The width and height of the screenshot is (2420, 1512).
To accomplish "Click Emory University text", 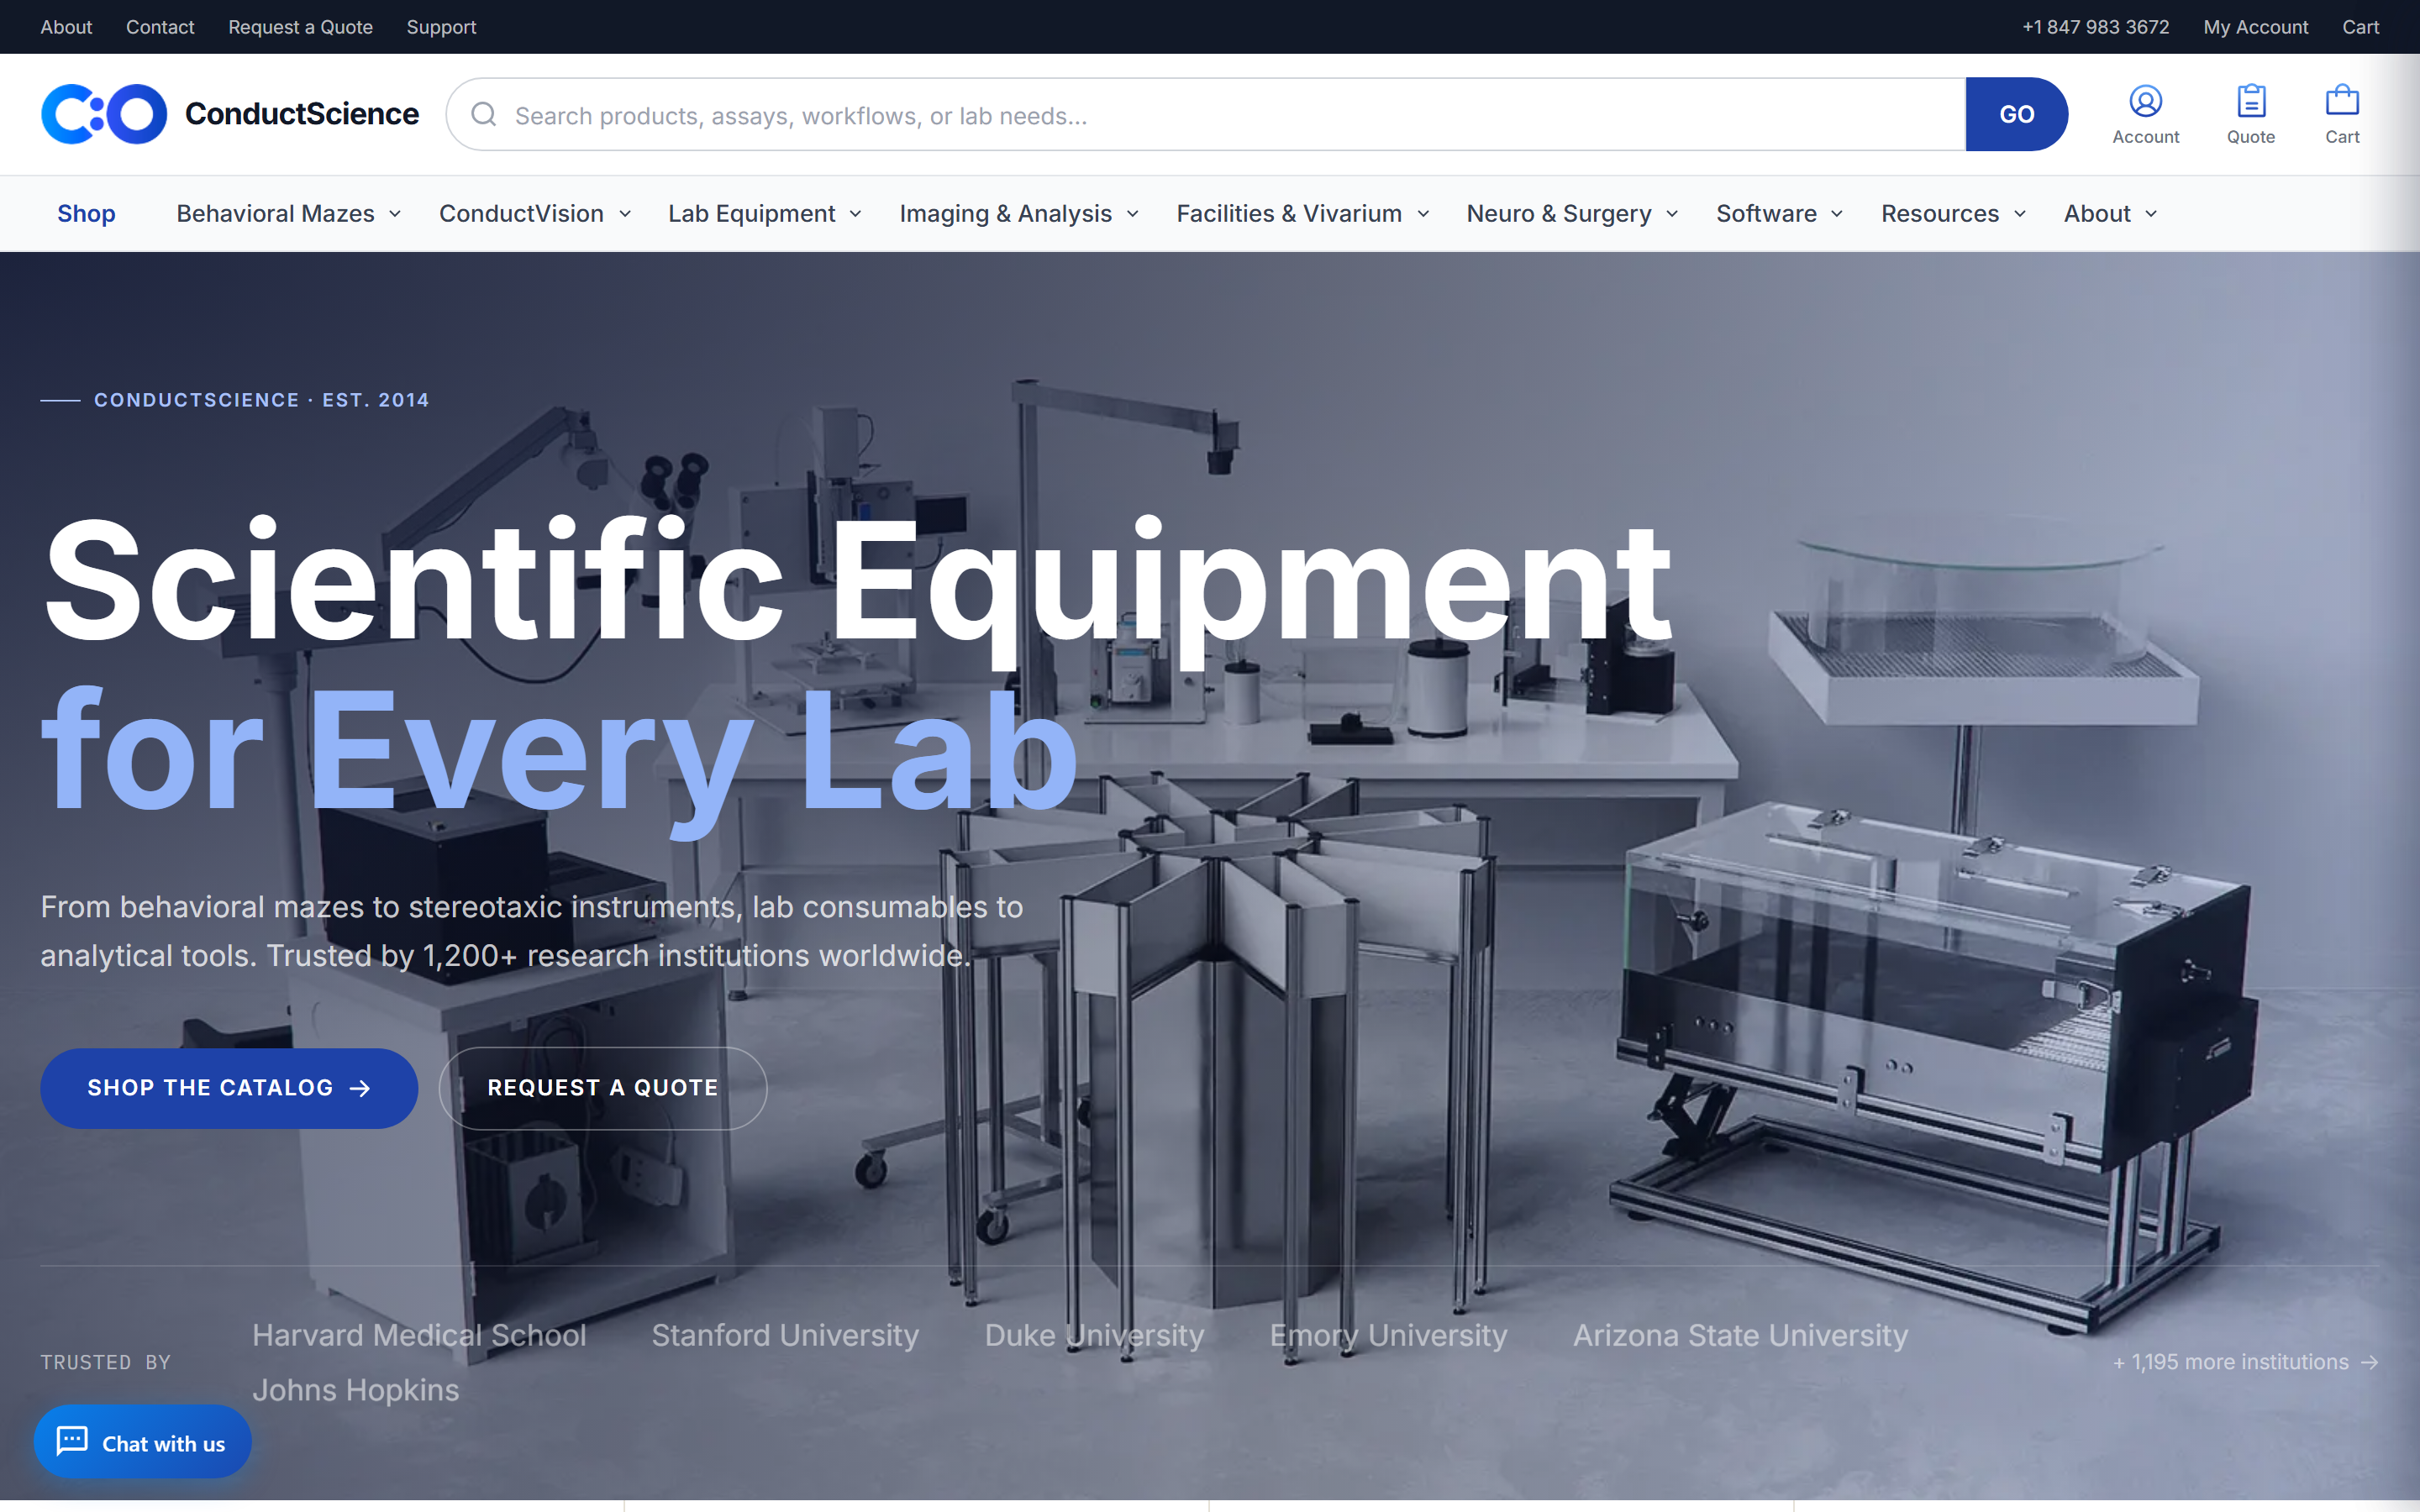I will (1388, 1335).
